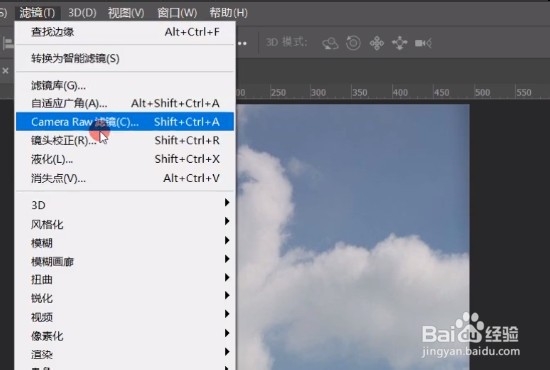
Task: Click the sky photo on the canvas
Action: coord(353,237)
